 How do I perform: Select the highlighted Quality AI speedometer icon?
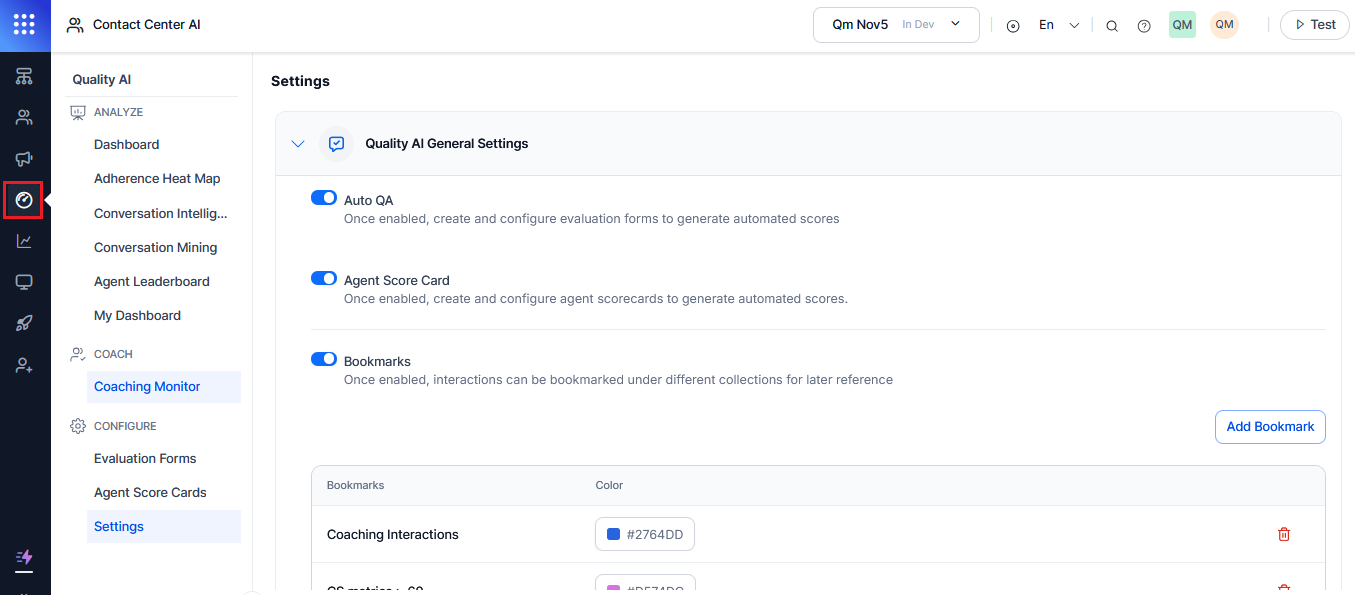(x=23, y=199)
